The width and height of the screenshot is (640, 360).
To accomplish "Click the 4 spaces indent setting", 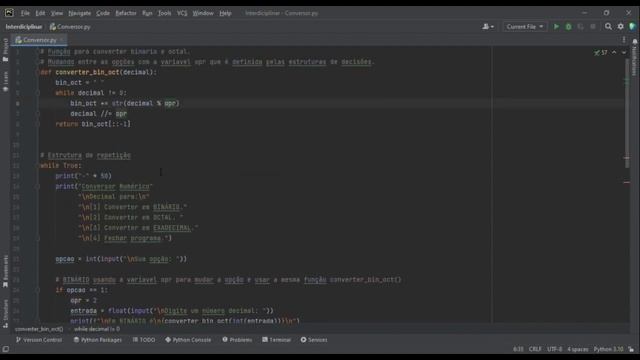I will click(x=578, y=349).
